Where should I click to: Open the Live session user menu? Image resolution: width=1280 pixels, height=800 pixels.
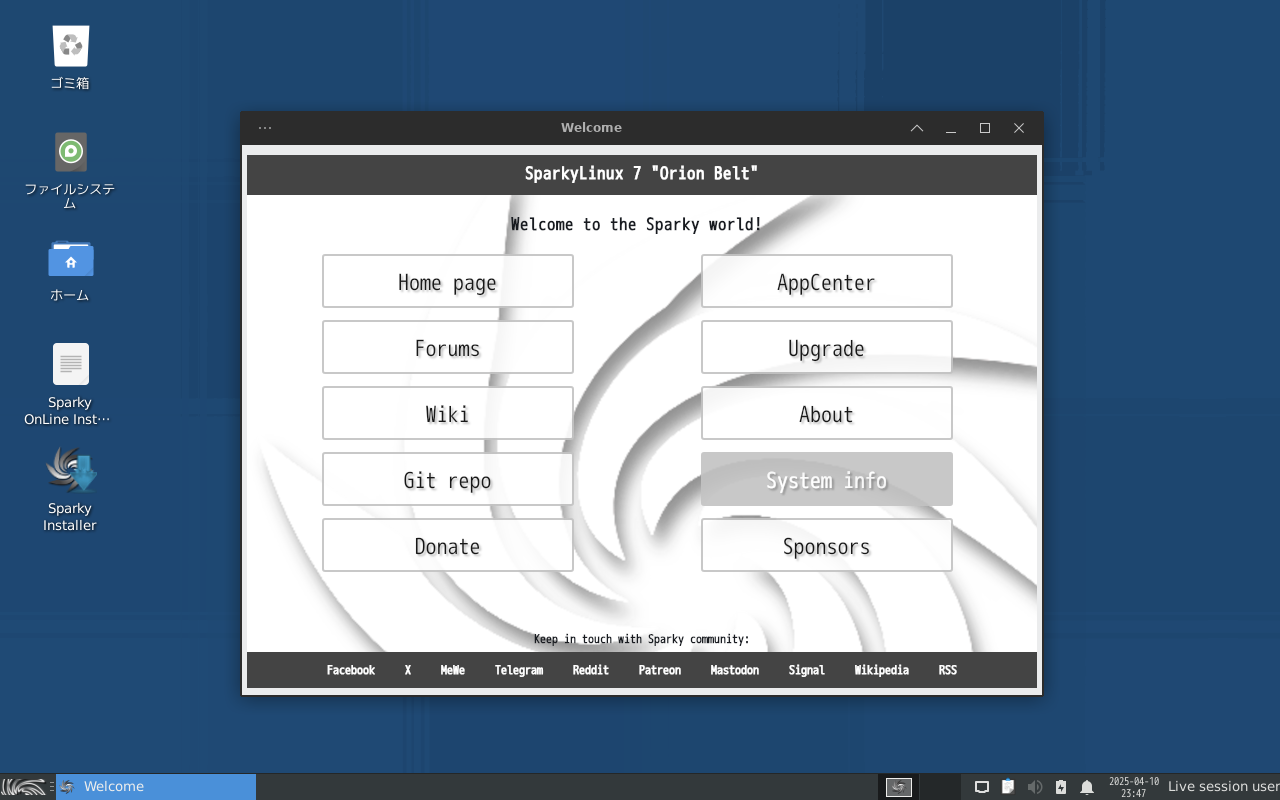coord(1223,787)
